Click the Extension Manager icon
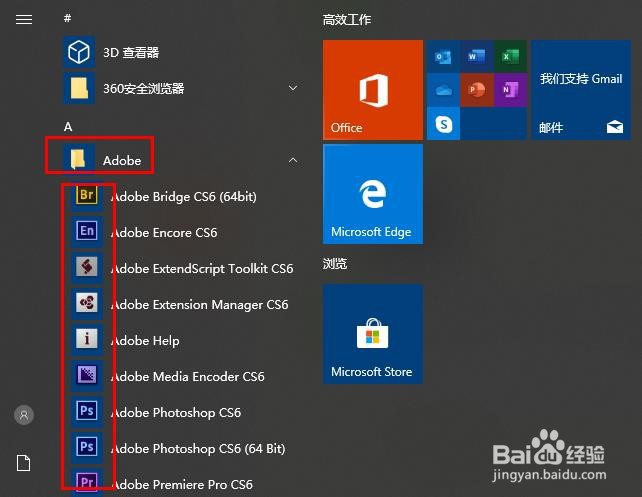 pyautogui.click(x=87, y=304)
